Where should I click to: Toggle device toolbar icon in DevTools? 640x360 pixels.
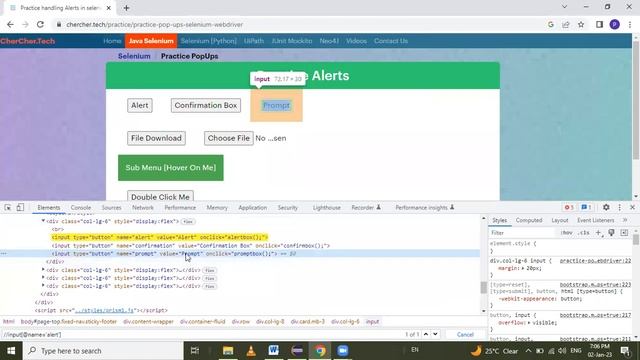[x=20, y=207]
